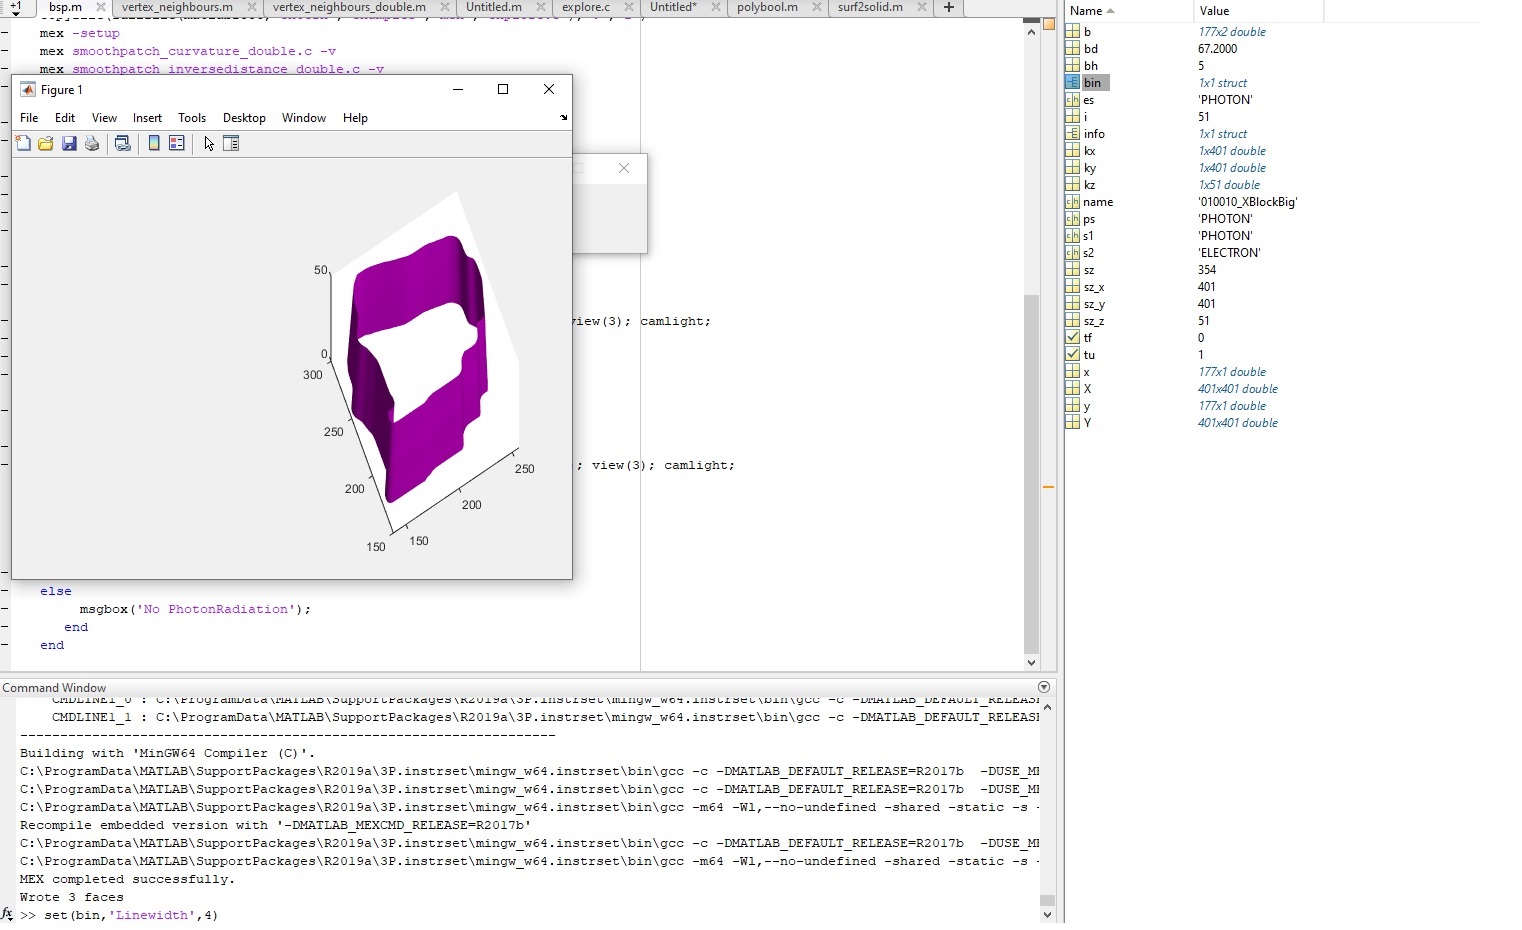
Task: Close the vertex_neighbours.m tab
Action: (249, 7)
